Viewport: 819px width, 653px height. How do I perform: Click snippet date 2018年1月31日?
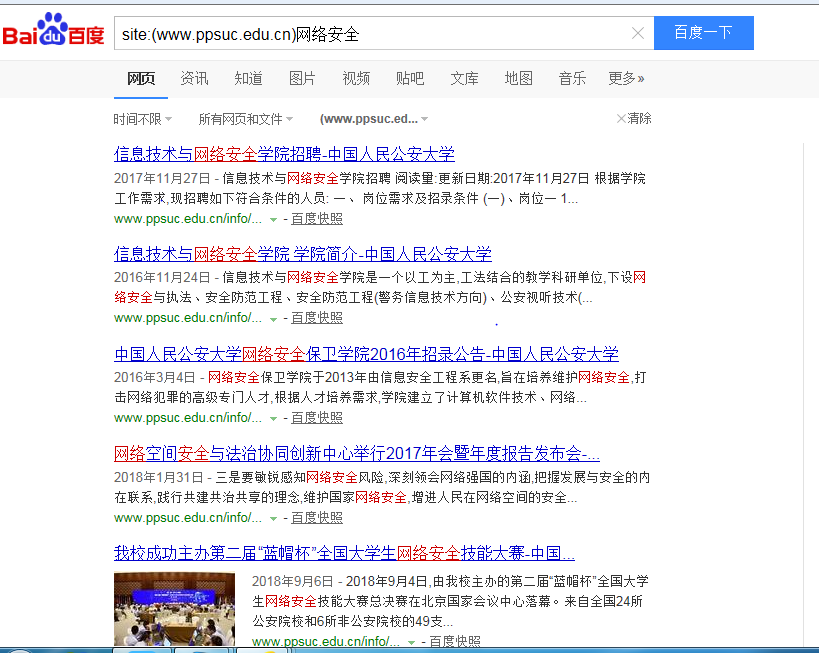coord(158,477)
